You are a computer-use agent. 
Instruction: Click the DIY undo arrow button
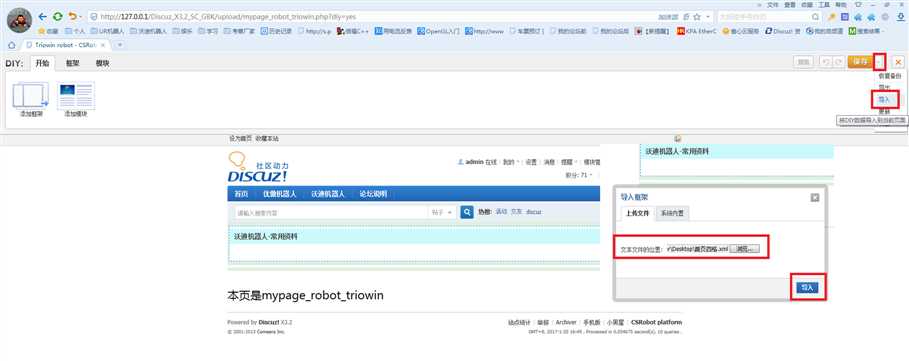(x=825, y=62)
